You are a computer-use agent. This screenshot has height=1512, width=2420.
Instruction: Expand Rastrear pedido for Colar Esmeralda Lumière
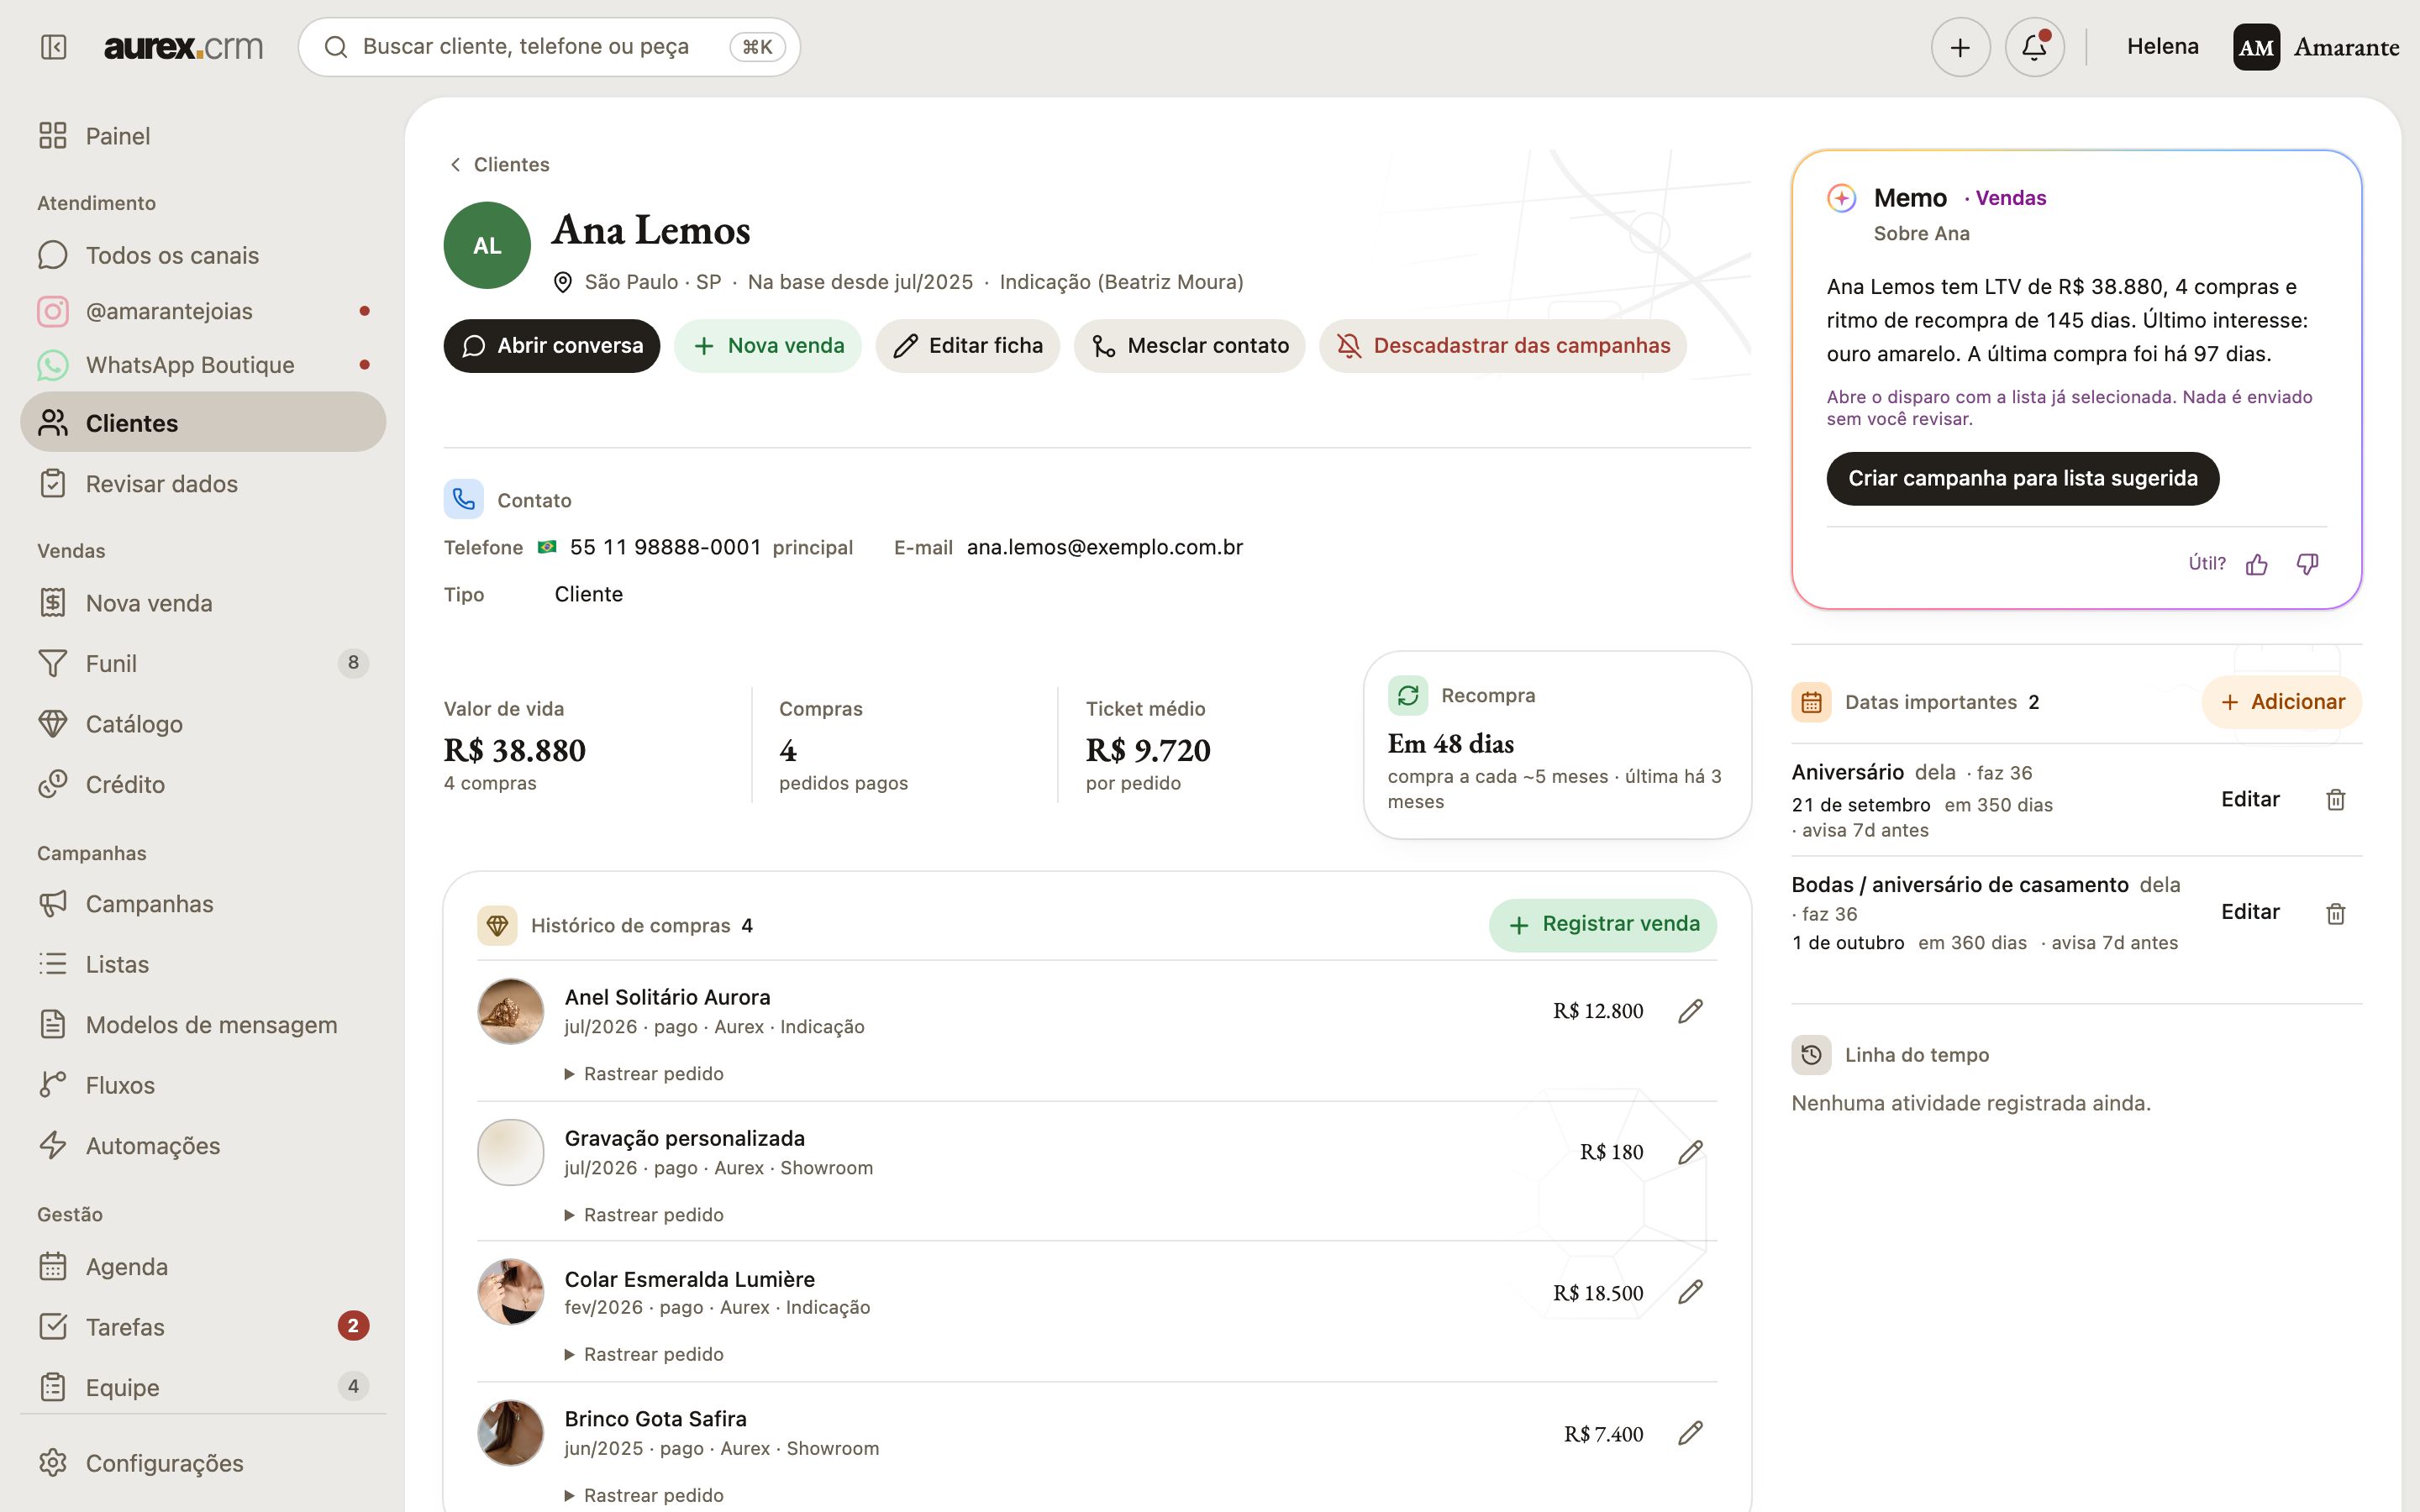tap(644, 1354)
